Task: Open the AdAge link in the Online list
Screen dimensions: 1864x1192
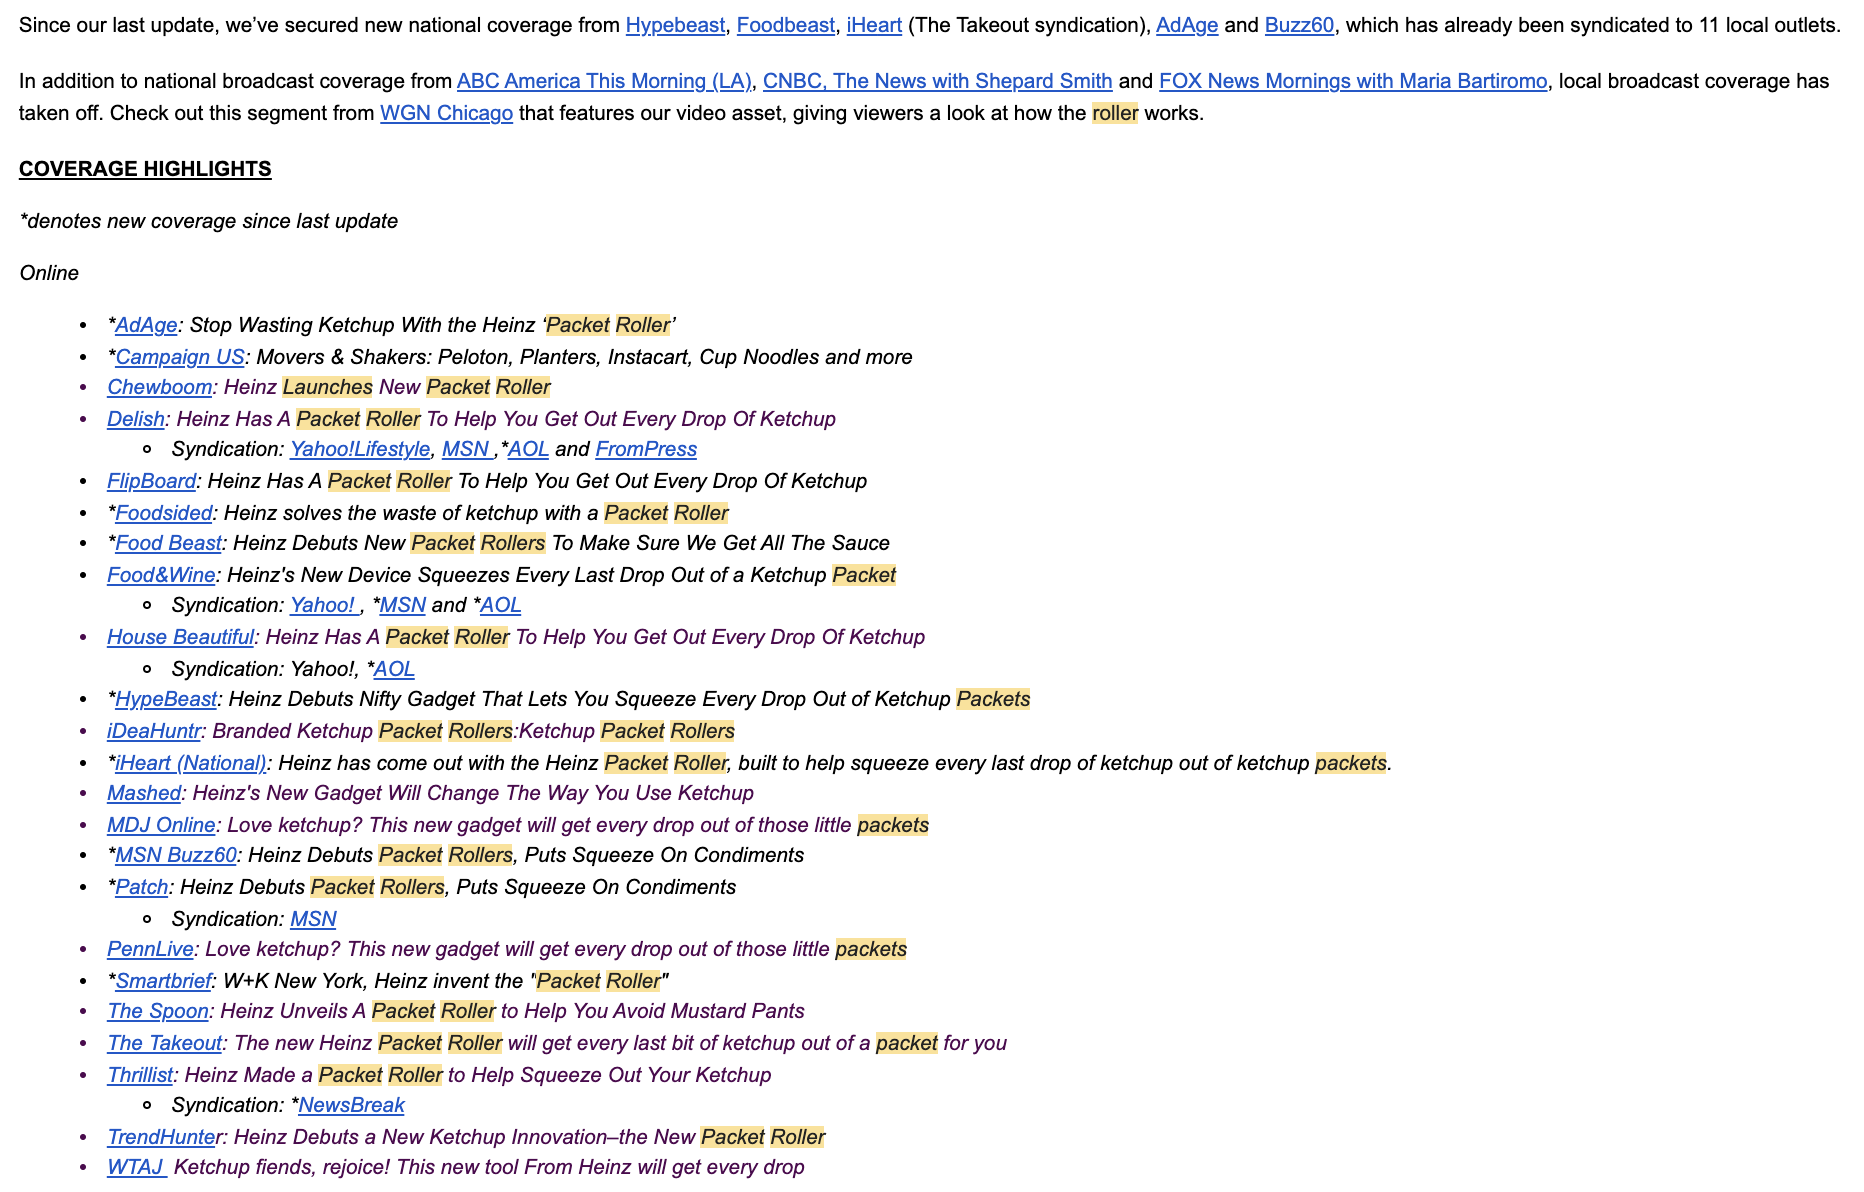Action: pos(146,325)
